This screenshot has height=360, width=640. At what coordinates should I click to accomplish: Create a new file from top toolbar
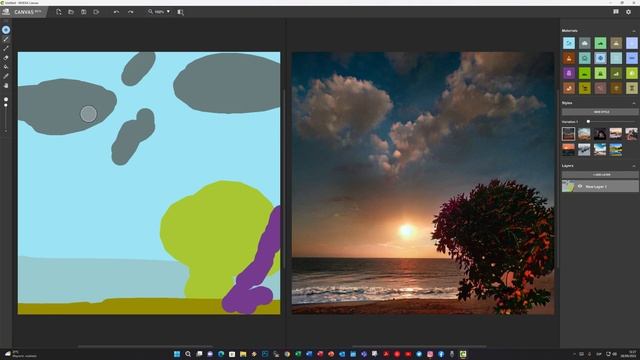(59, 12)
